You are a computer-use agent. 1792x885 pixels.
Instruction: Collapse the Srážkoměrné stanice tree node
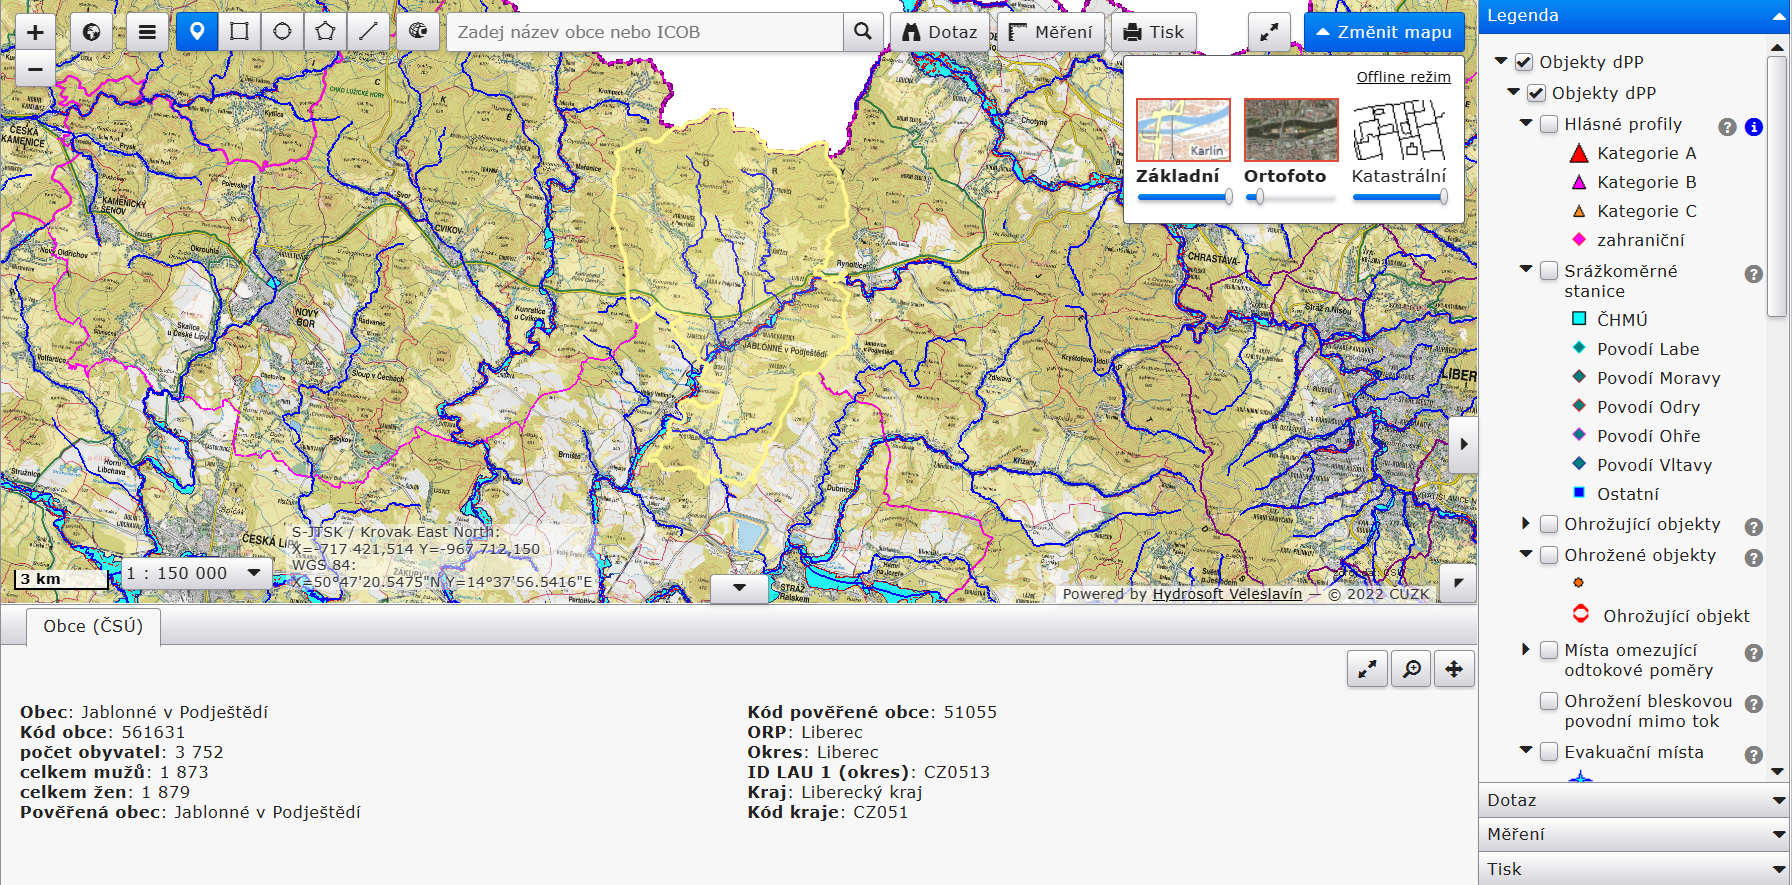[x=1526, y=269]
